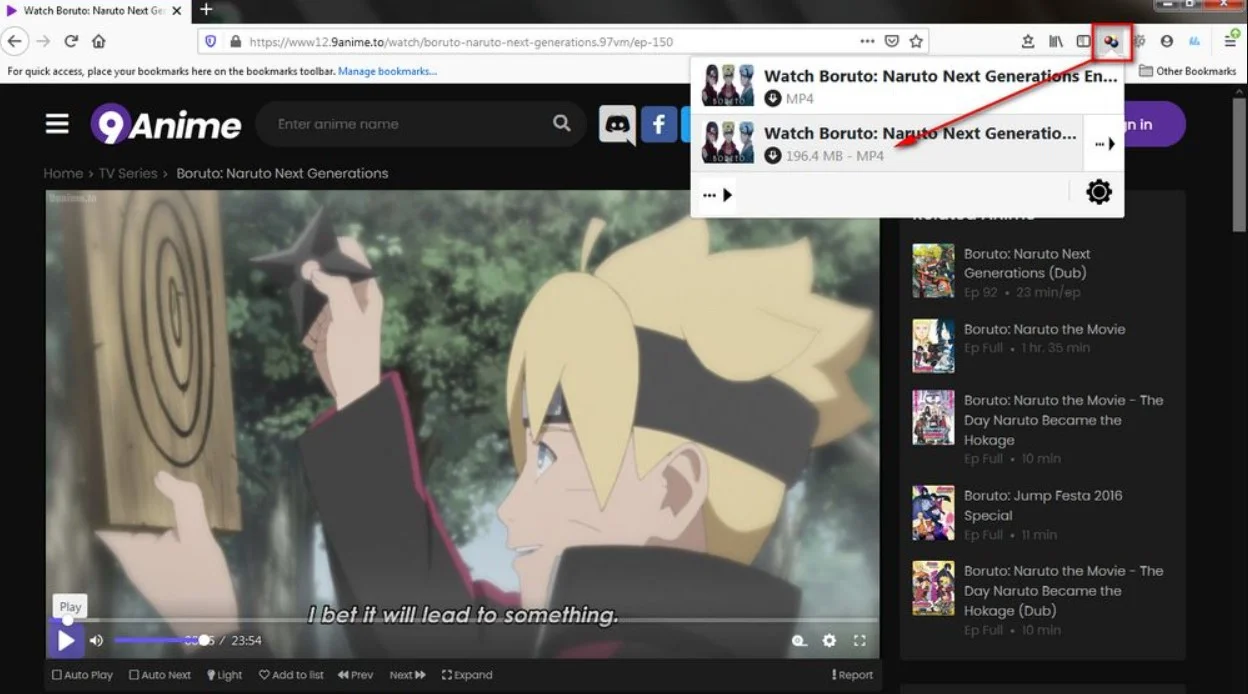Open a new browser tab
The height and width of the screenshot is (694, 1248).
tap(206, 10)
